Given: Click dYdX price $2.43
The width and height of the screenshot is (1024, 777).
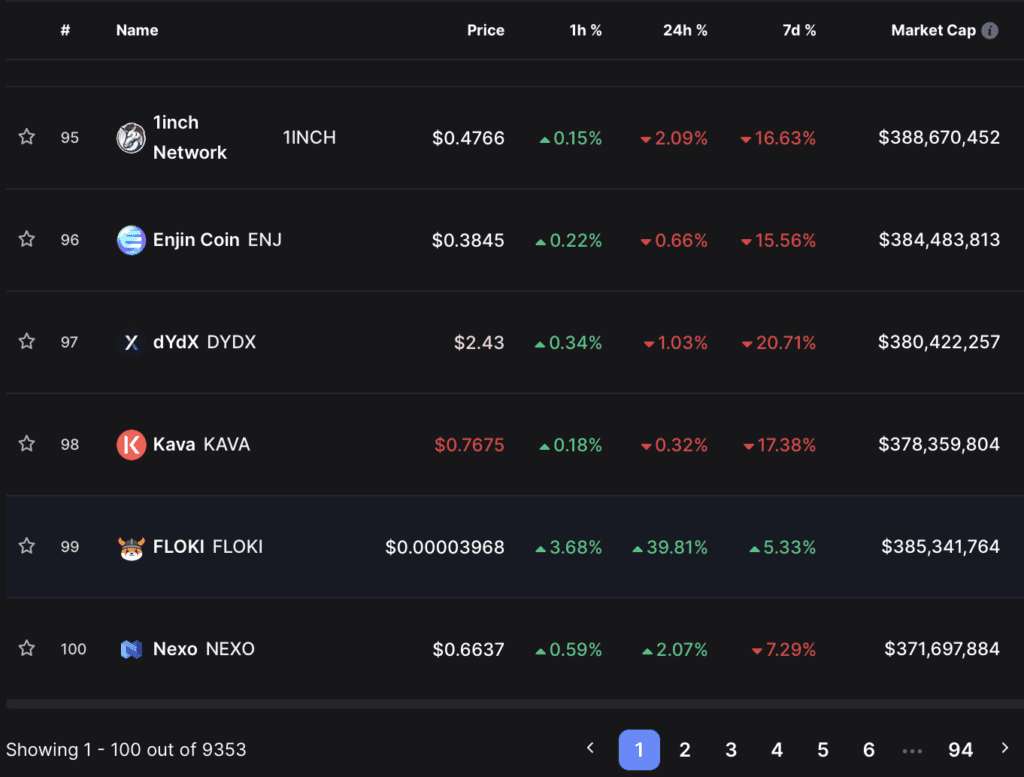Looking at the screenshot, I should click(479, 342).
